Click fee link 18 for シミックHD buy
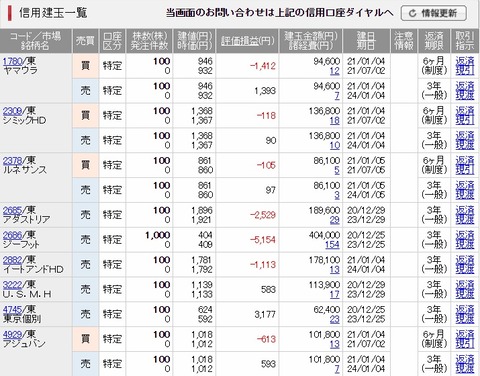Image resolution: width=480 pixels, height=376 pixels. (334, 121)
